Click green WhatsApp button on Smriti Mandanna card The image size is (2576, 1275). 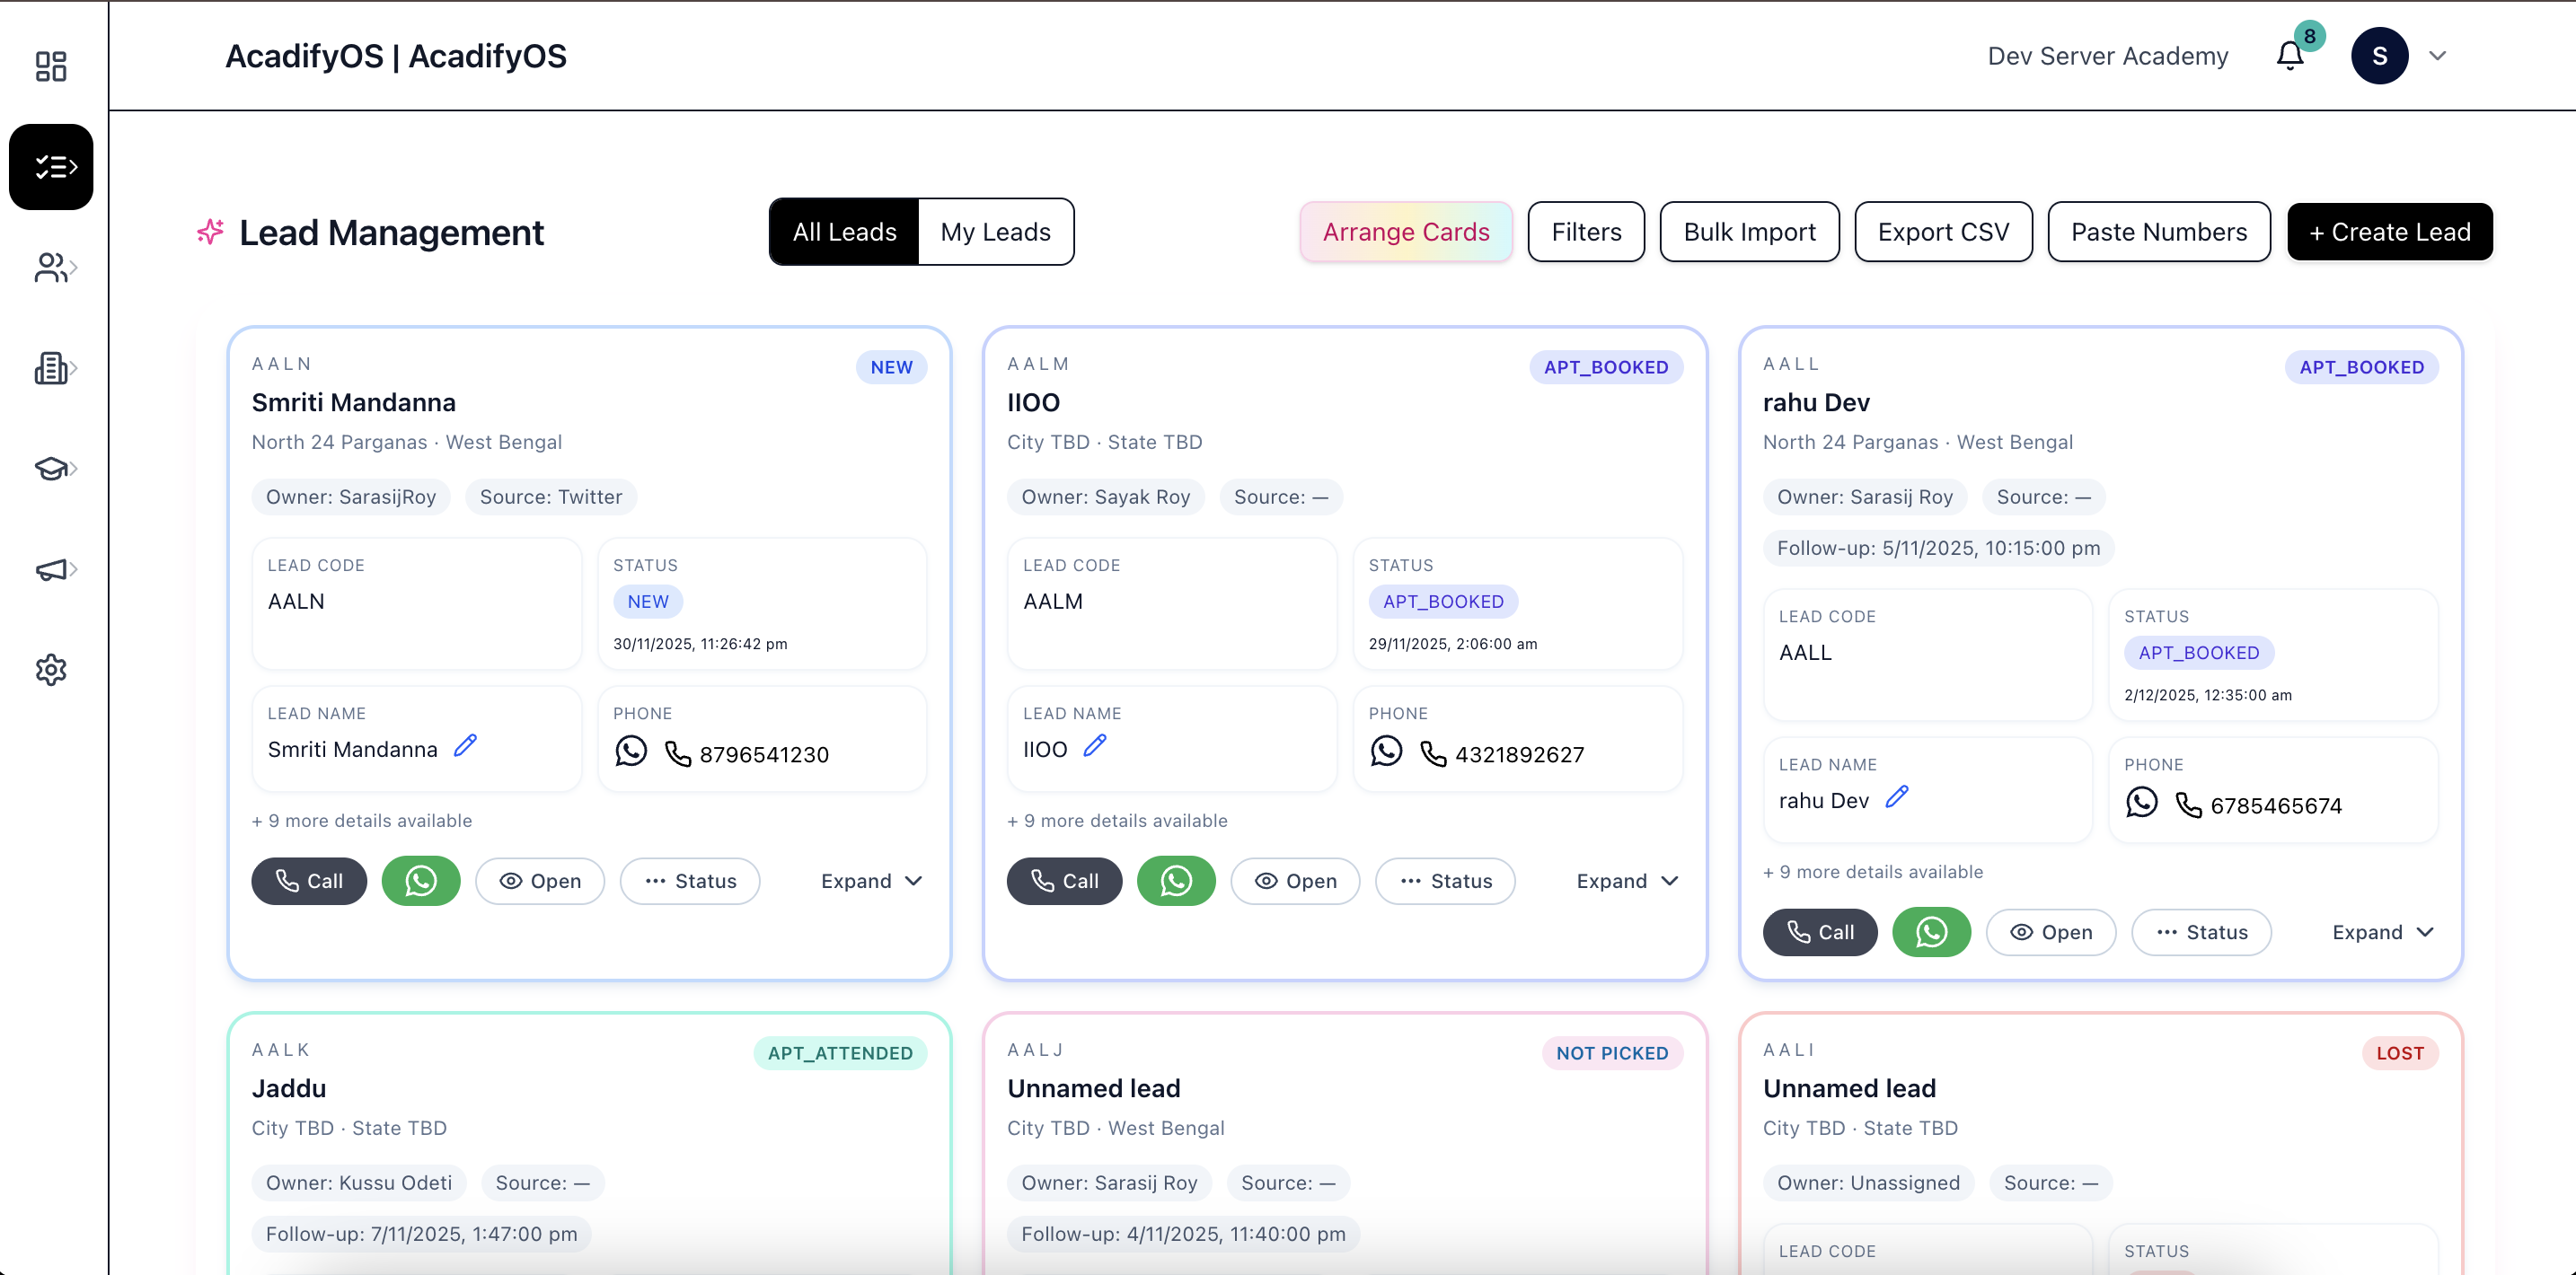(421, 881)
